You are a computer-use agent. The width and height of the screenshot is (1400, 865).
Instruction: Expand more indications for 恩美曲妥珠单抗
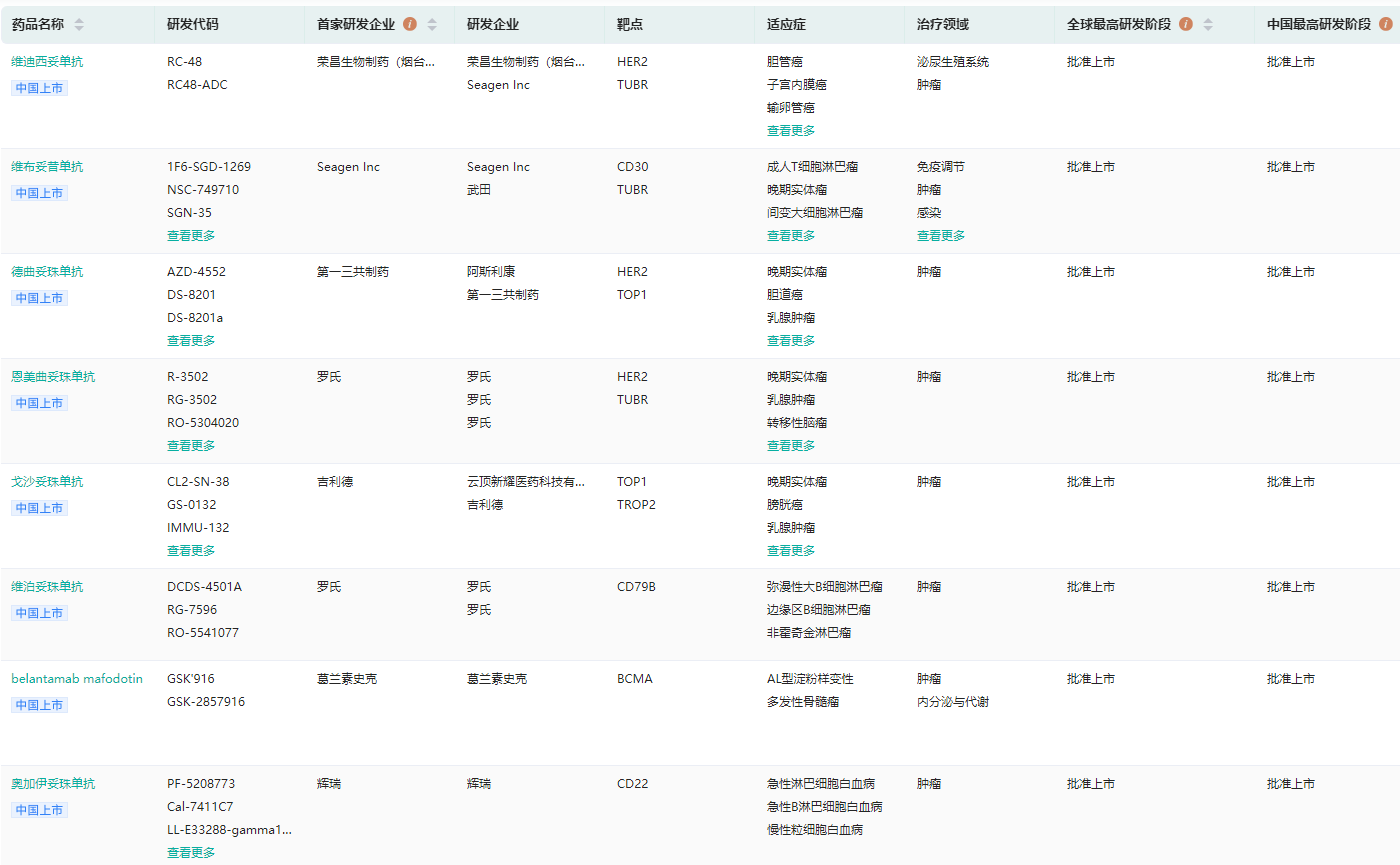click(791, 446)
